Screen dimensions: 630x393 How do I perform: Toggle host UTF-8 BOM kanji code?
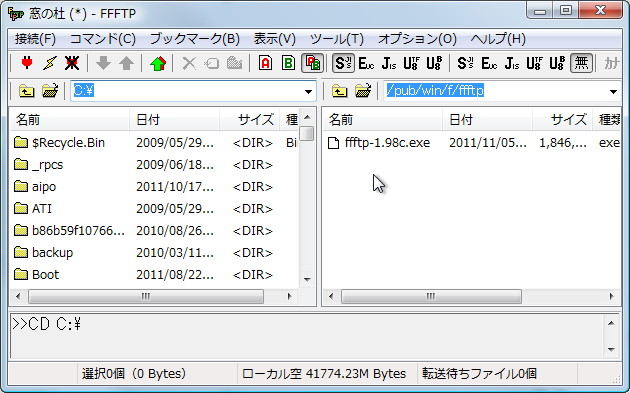click(435, 63)
